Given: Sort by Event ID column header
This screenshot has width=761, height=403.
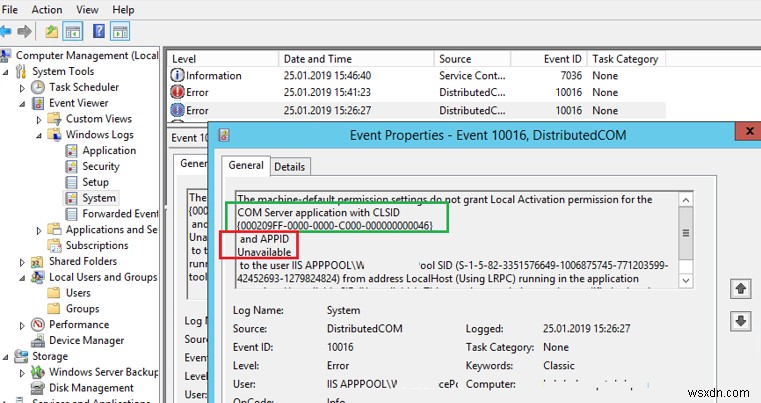Looking at the screenshot, I should point(549,59).
